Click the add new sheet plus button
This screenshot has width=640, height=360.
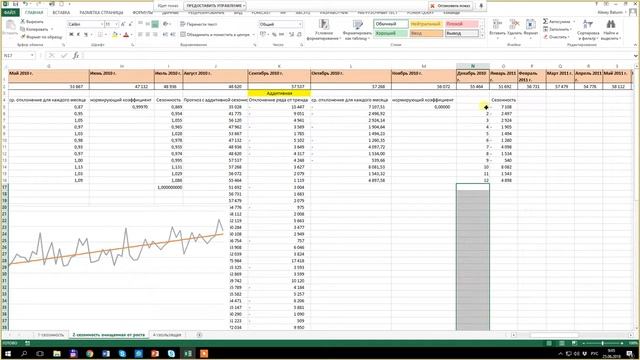[199, 335]
